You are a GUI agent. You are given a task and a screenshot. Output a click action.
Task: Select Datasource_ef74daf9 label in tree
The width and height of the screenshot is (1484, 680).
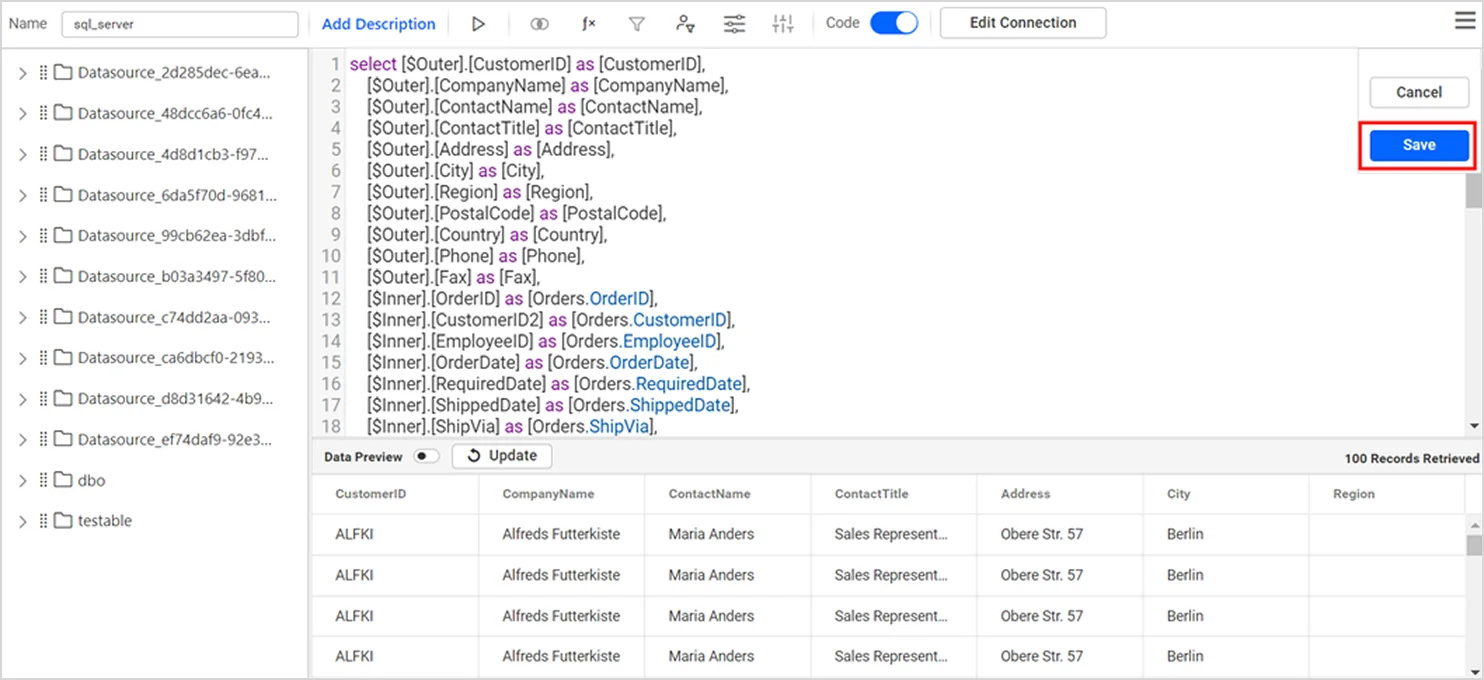(x=175, y=439)
